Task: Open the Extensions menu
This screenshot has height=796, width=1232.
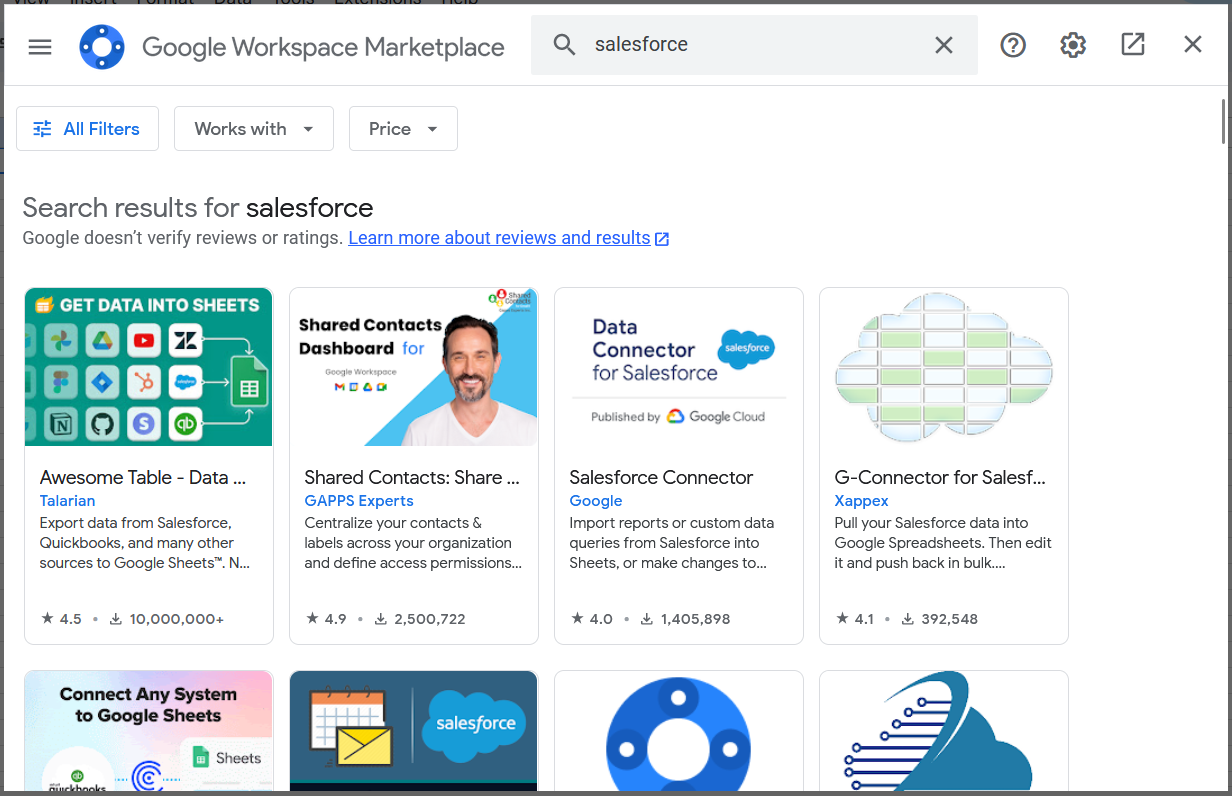Action: tap(377, 2)
